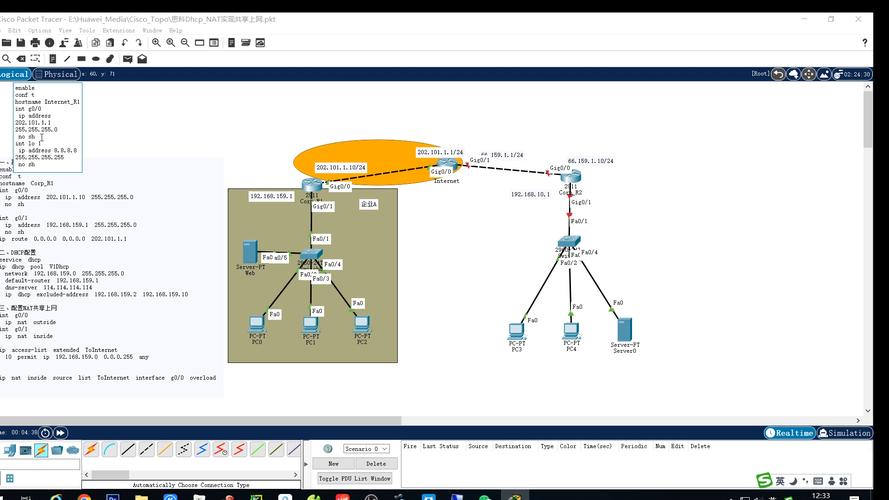Choose the Copper Straight-Through cable
This screenshot has width=889, height=500.
click(x=128, y=450)
